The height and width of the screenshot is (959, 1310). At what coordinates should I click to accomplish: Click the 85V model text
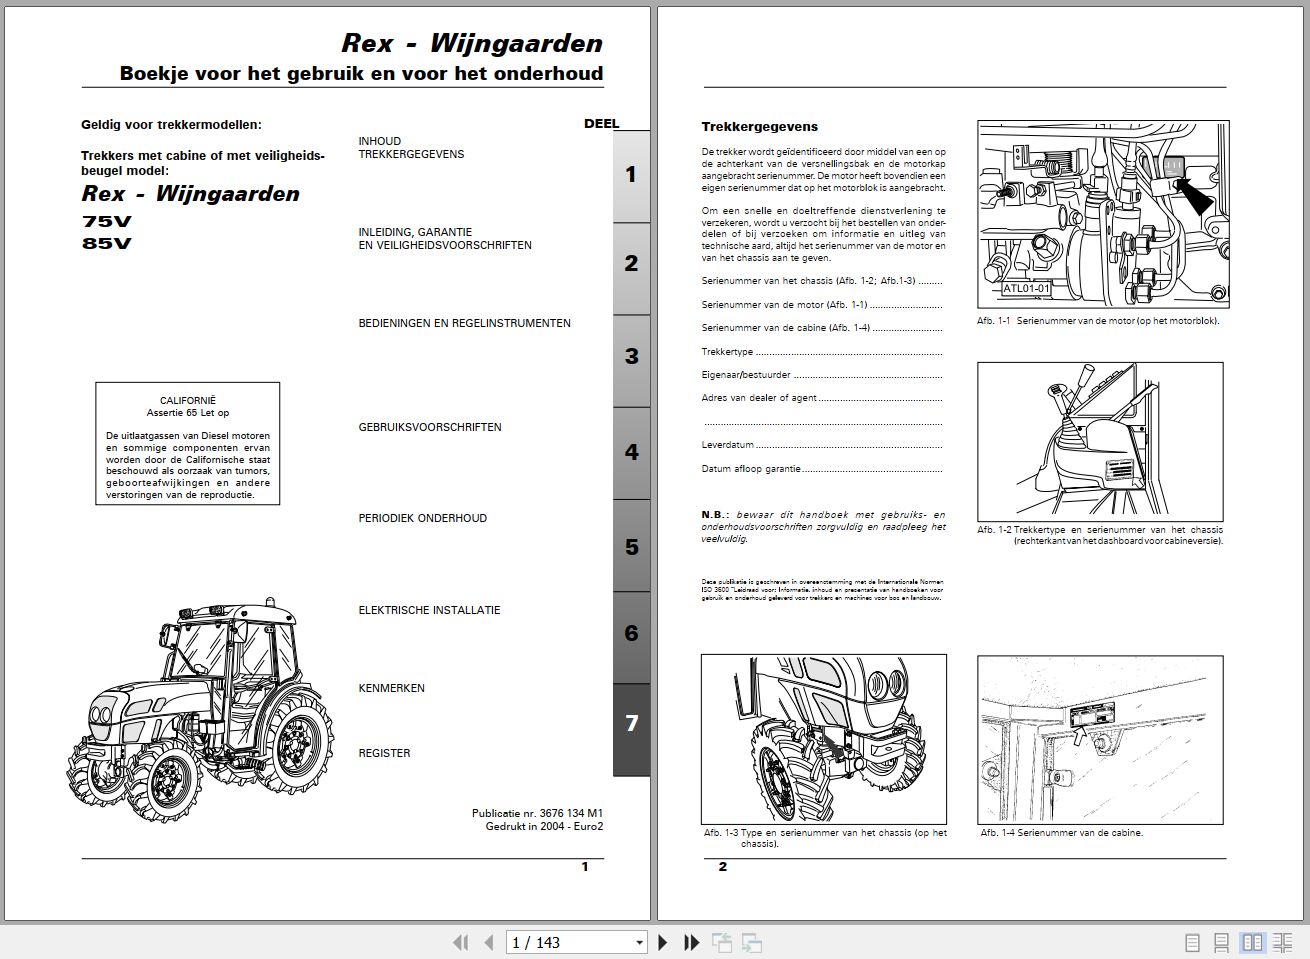(106, 243)
